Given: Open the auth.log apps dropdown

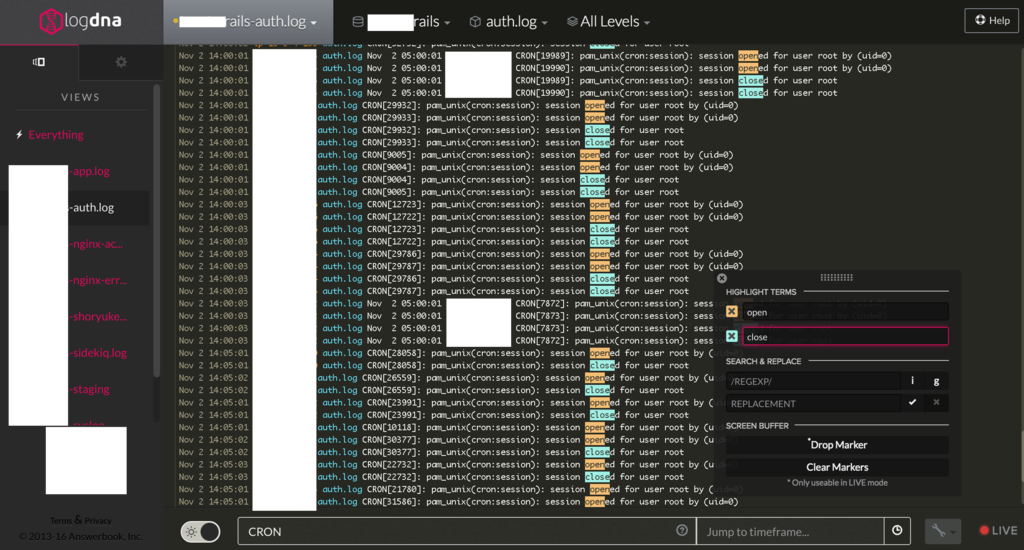Looking at the screenshot, I should tap(509, 22).
